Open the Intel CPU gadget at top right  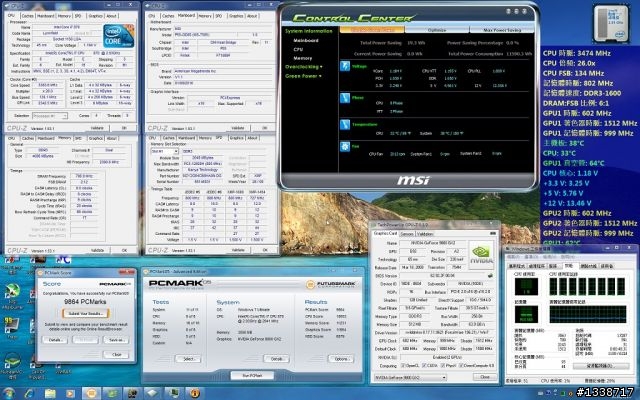(x=611, y=23)
